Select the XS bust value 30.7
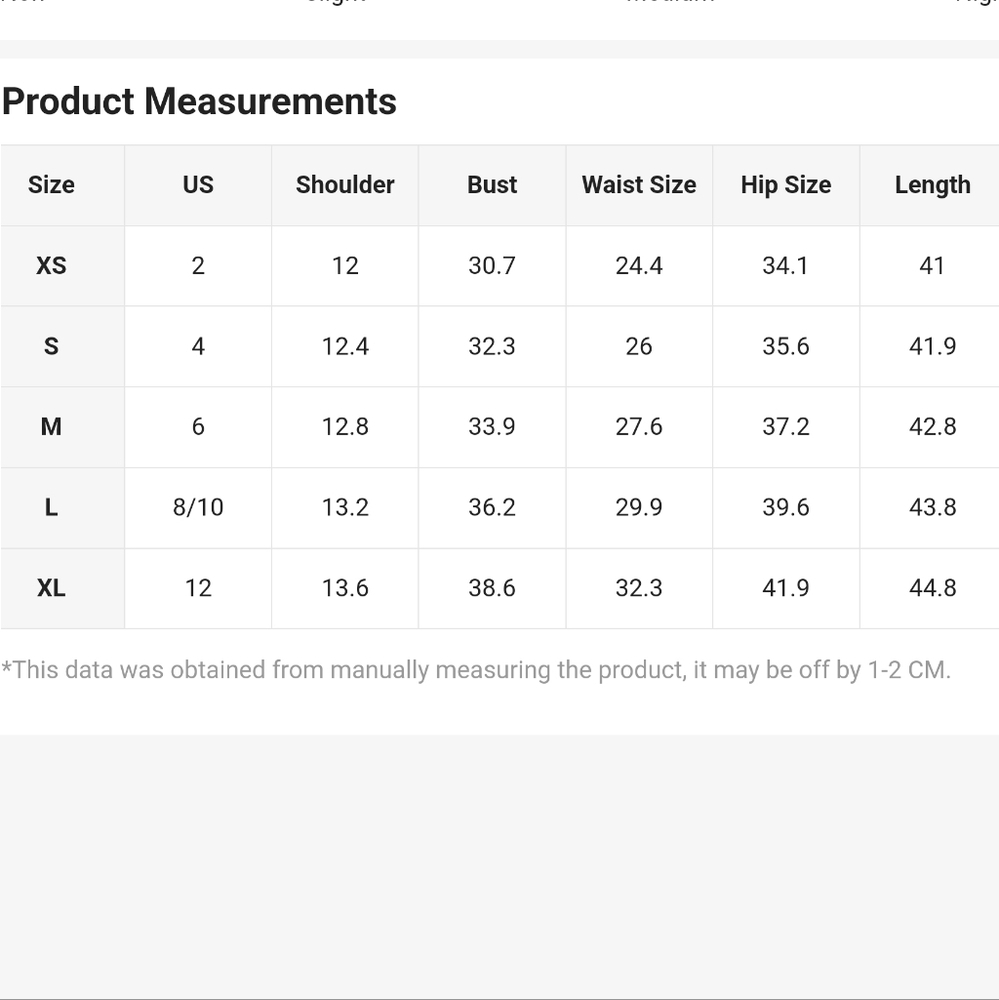 coord(492,266)
